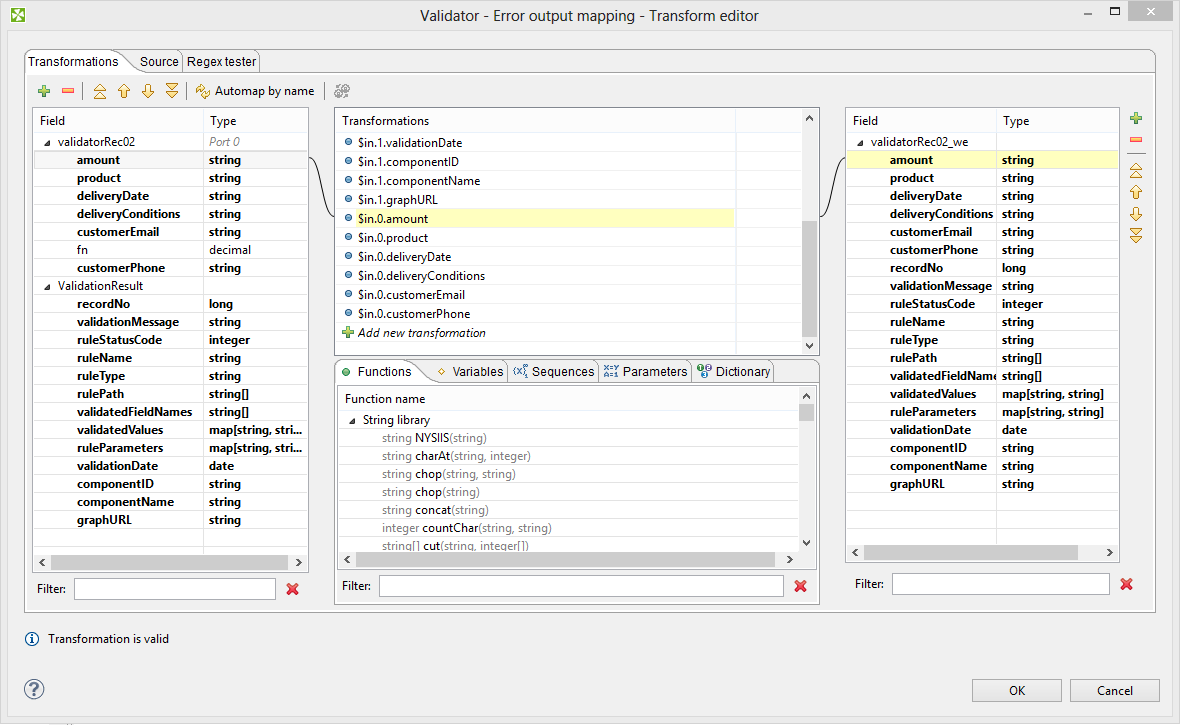This screenshot has width=1180, height=725.
Task: Switch to the Regex tester tab
Action: click(221, 62)
